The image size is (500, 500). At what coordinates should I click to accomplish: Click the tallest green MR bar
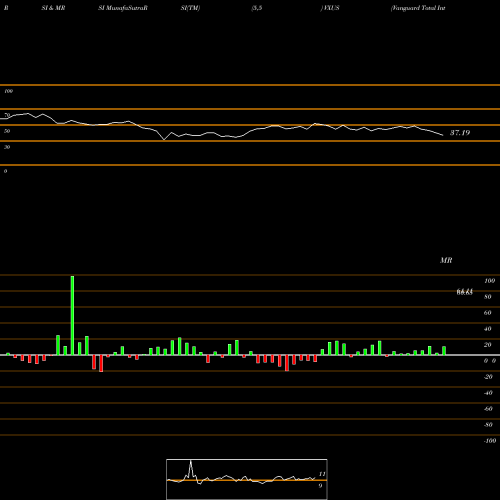pos(72,315)
